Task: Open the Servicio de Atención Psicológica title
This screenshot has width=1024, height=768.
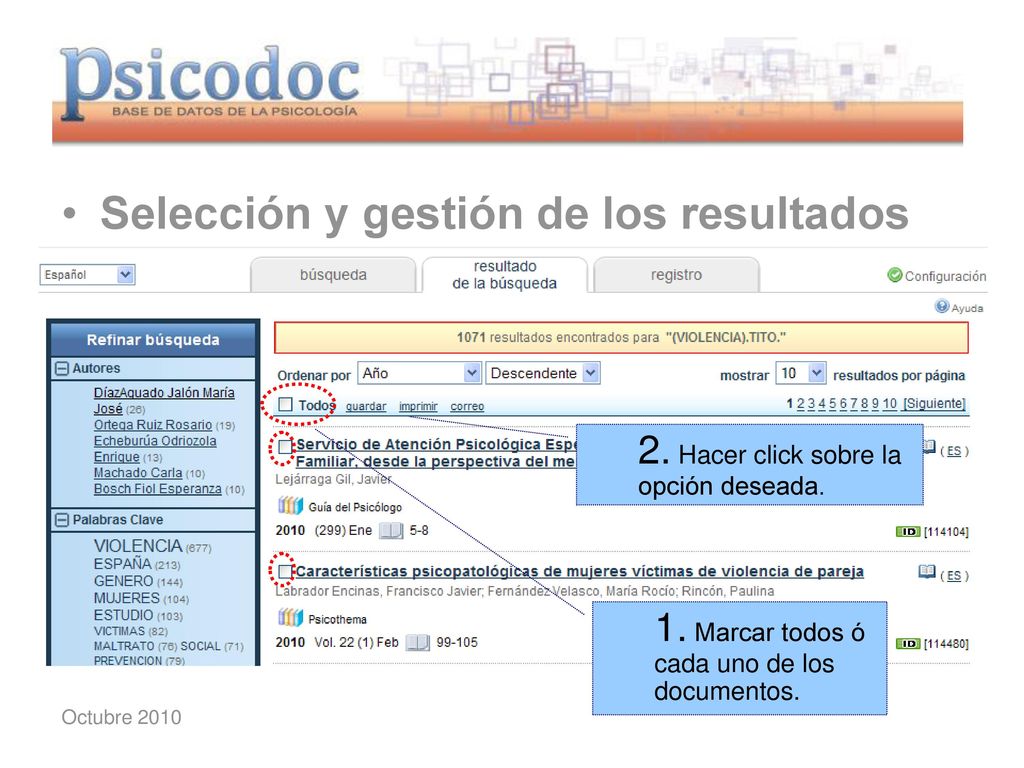Action: pos(436,453)
